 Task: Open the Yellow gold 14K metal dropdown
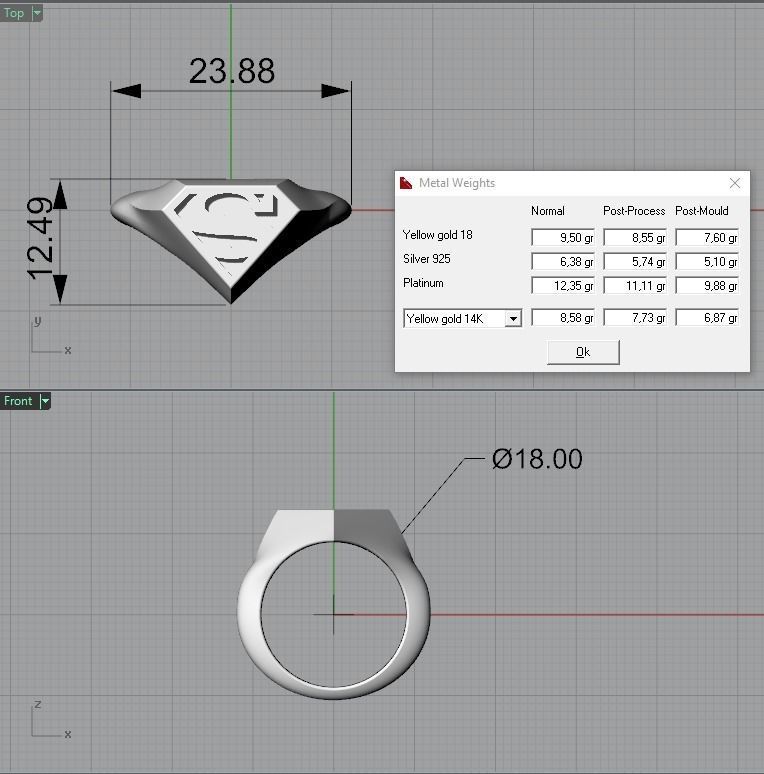(x=513, y=319)
